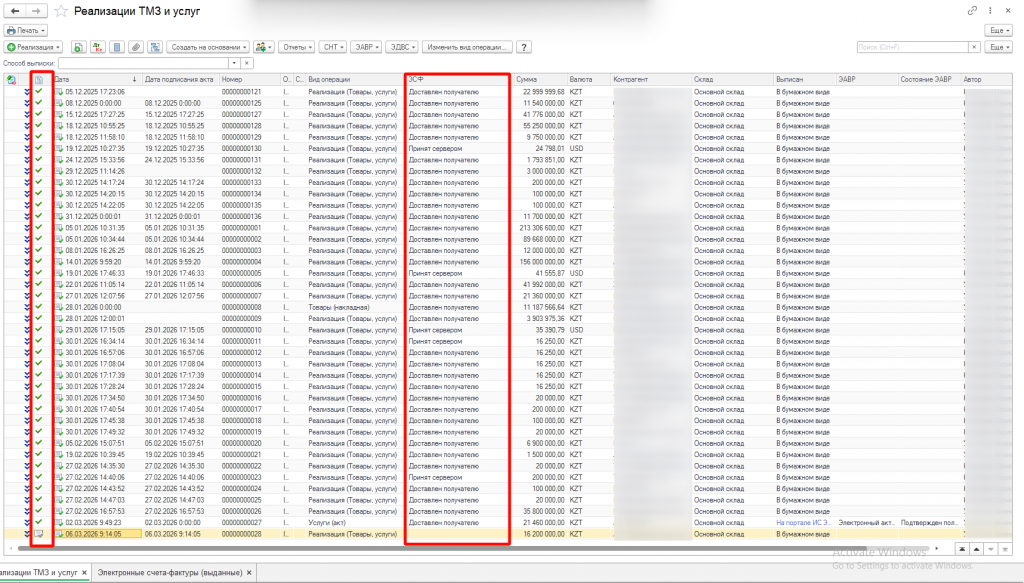The image size is (1024, 583).
Task: Click the Изменить вид операции button
Action: (468, 47)
